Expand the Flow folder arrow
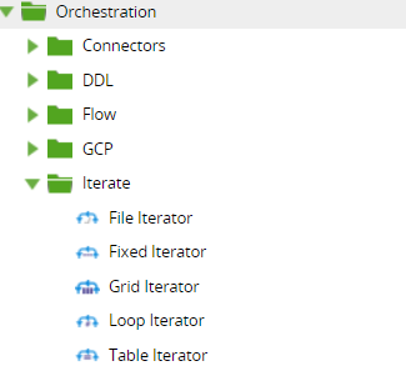Viewport: 406px width, 372px height. 33,115
